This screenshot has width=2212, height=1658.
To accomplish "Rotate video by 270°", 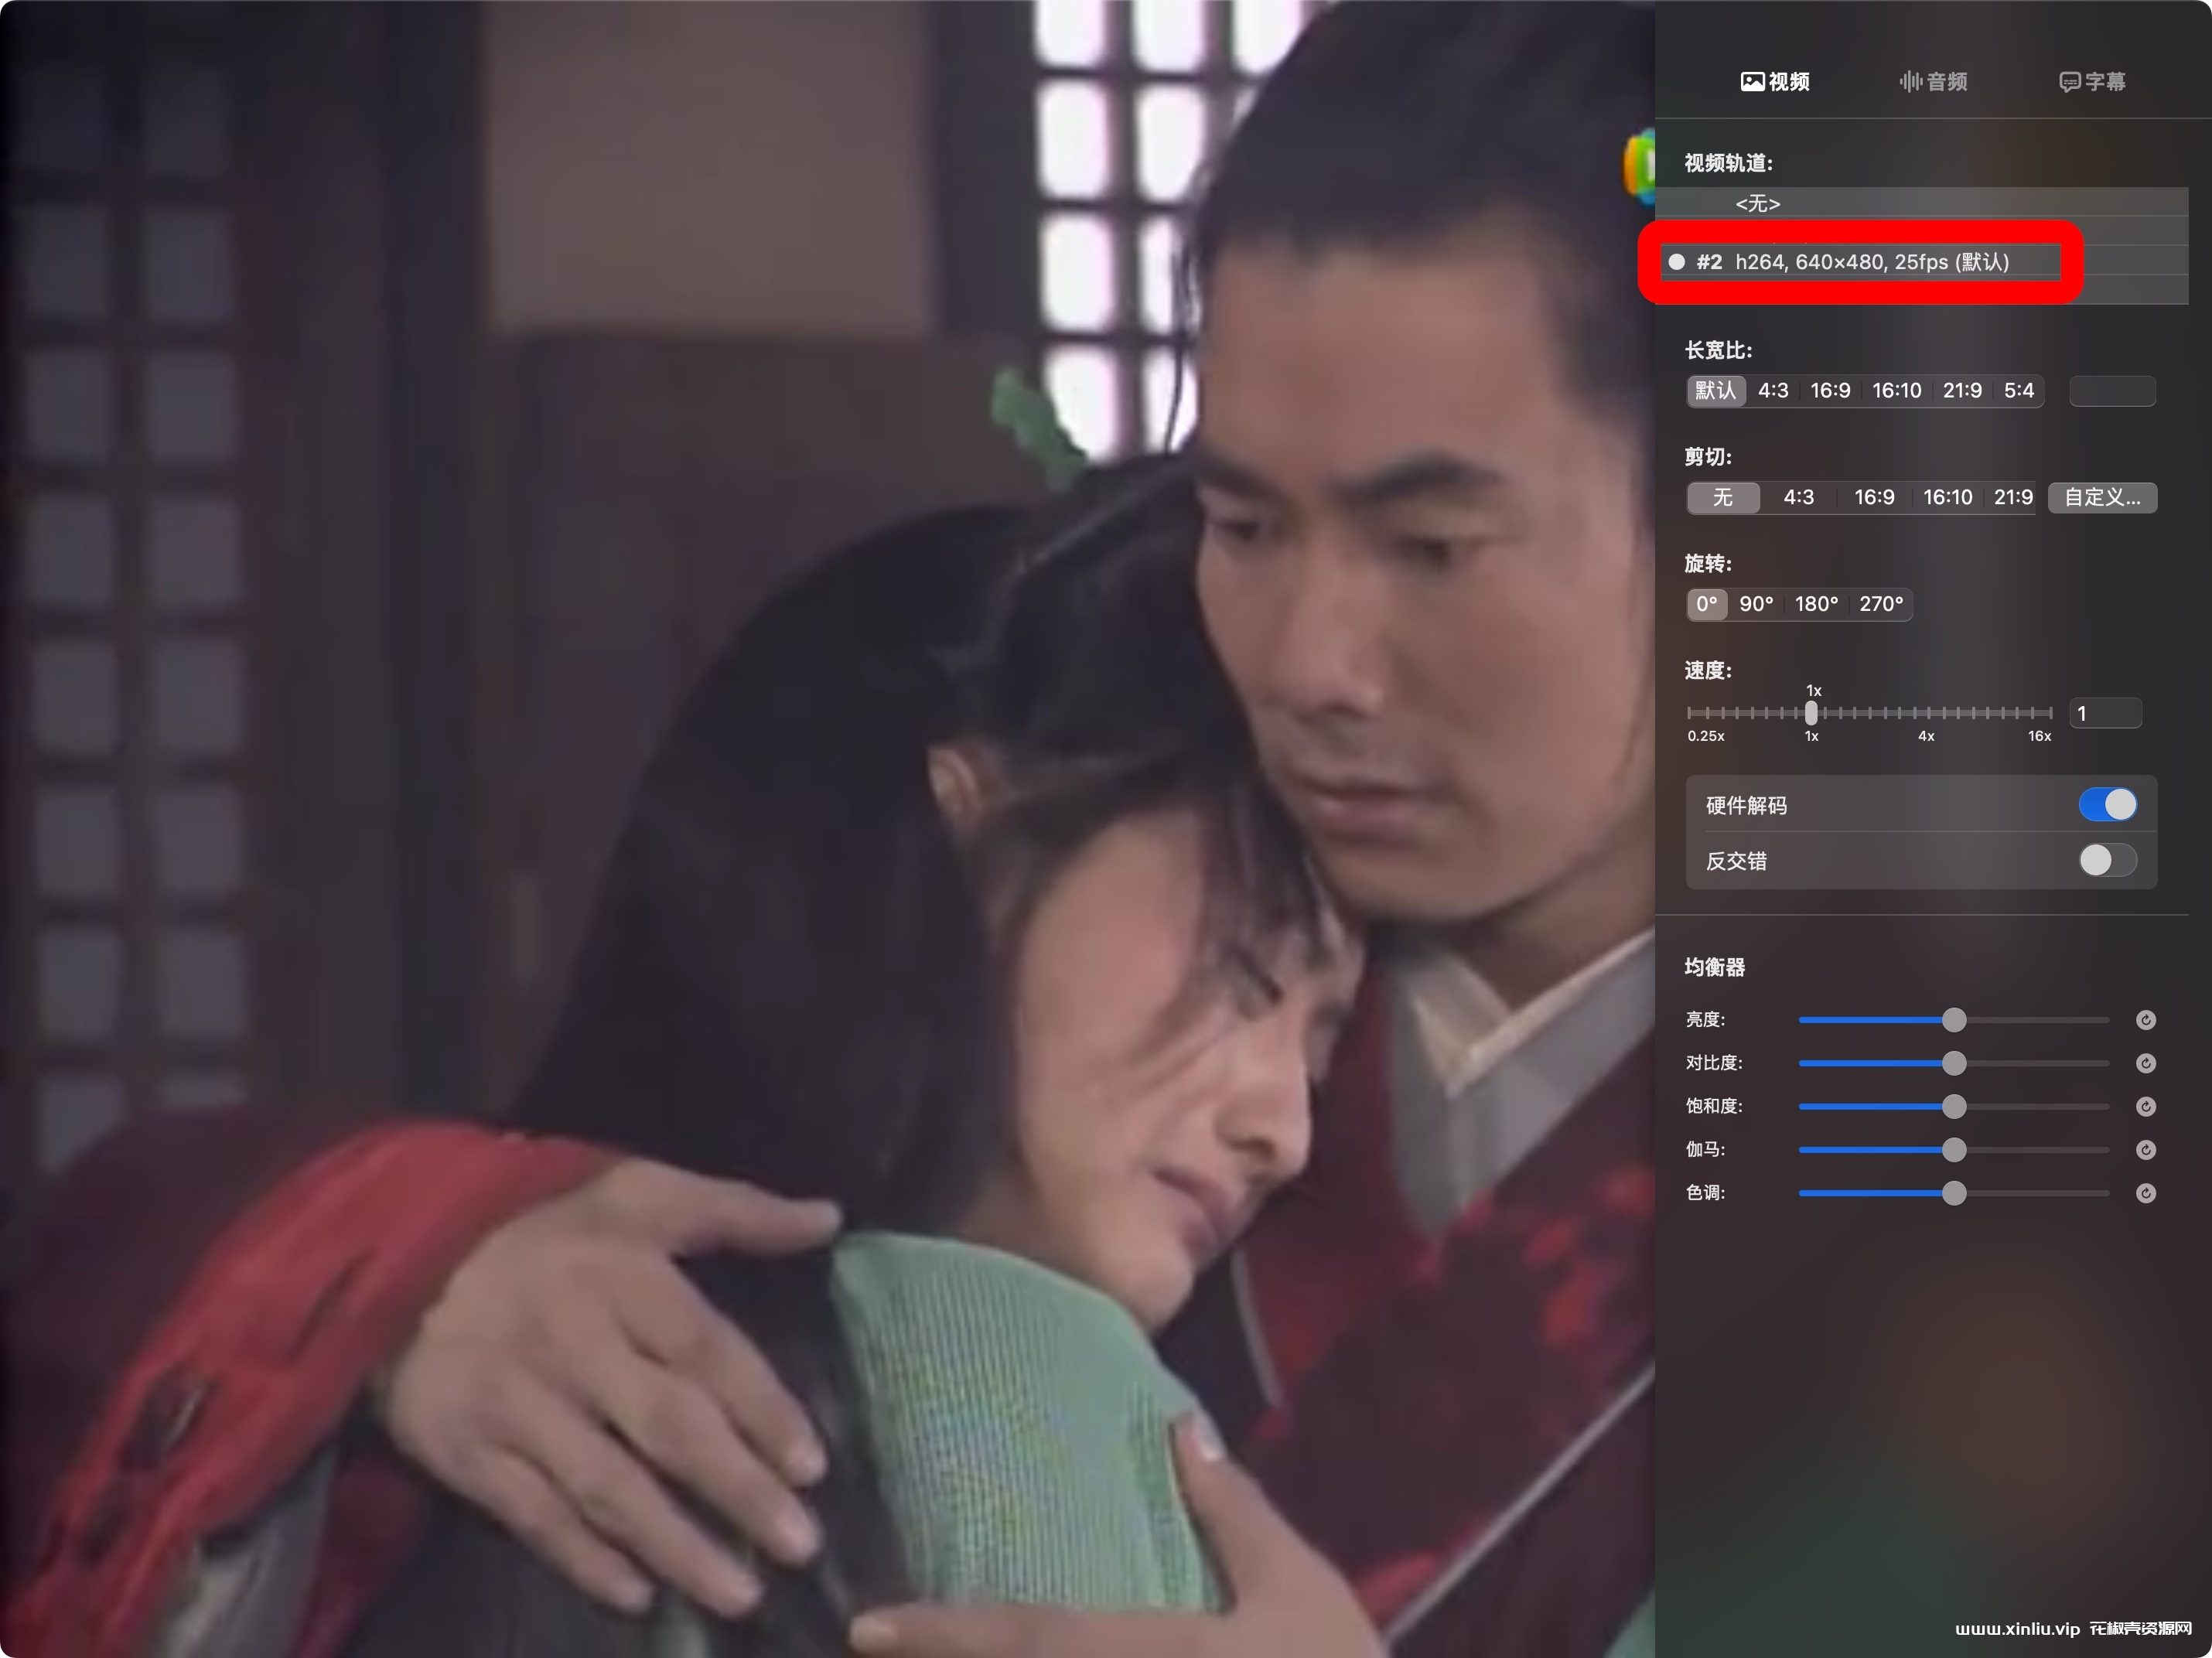I will (1881, 605).
